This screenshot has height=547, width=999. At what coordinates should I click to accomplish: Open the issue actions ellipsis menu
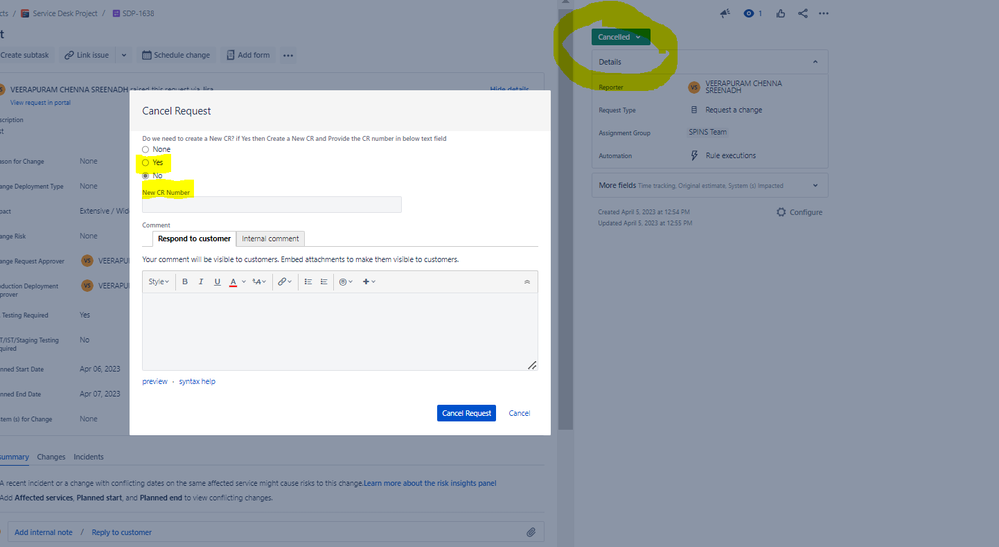point(824,13)
